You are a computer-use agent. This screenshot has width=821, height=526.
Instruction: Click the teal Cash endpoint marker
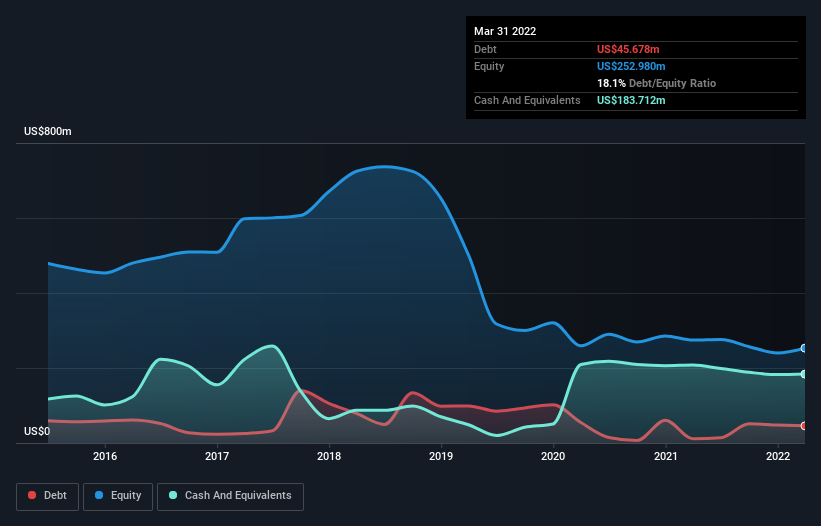pyautogui.click(x=804, y=374)
